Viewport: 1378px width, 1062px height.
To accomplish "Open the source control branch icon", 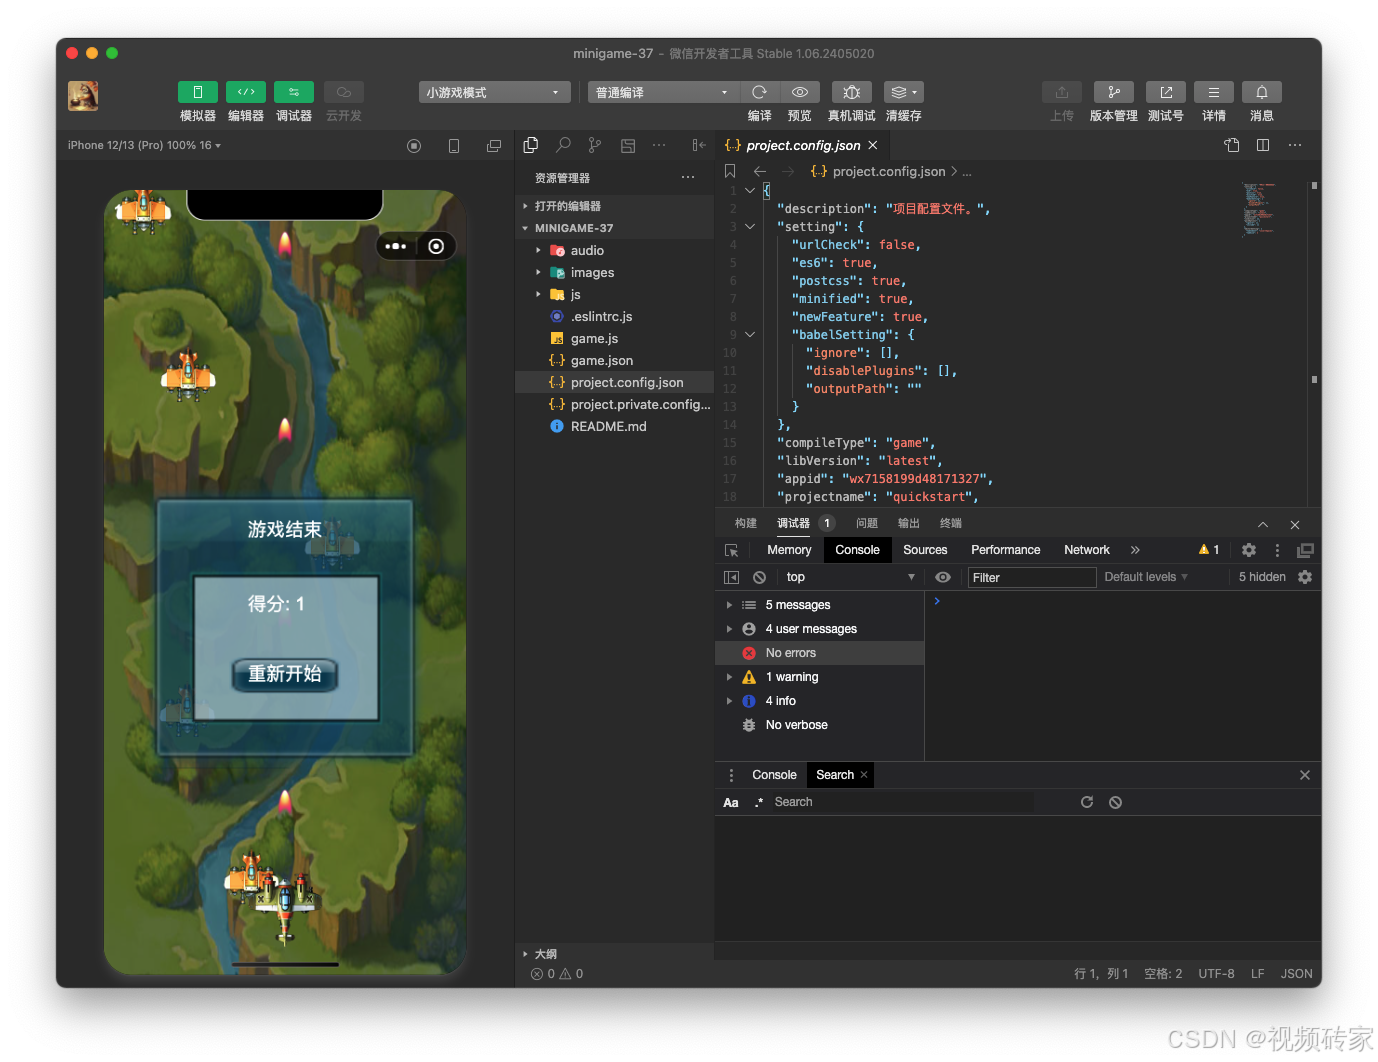I will tap(595, 145).
